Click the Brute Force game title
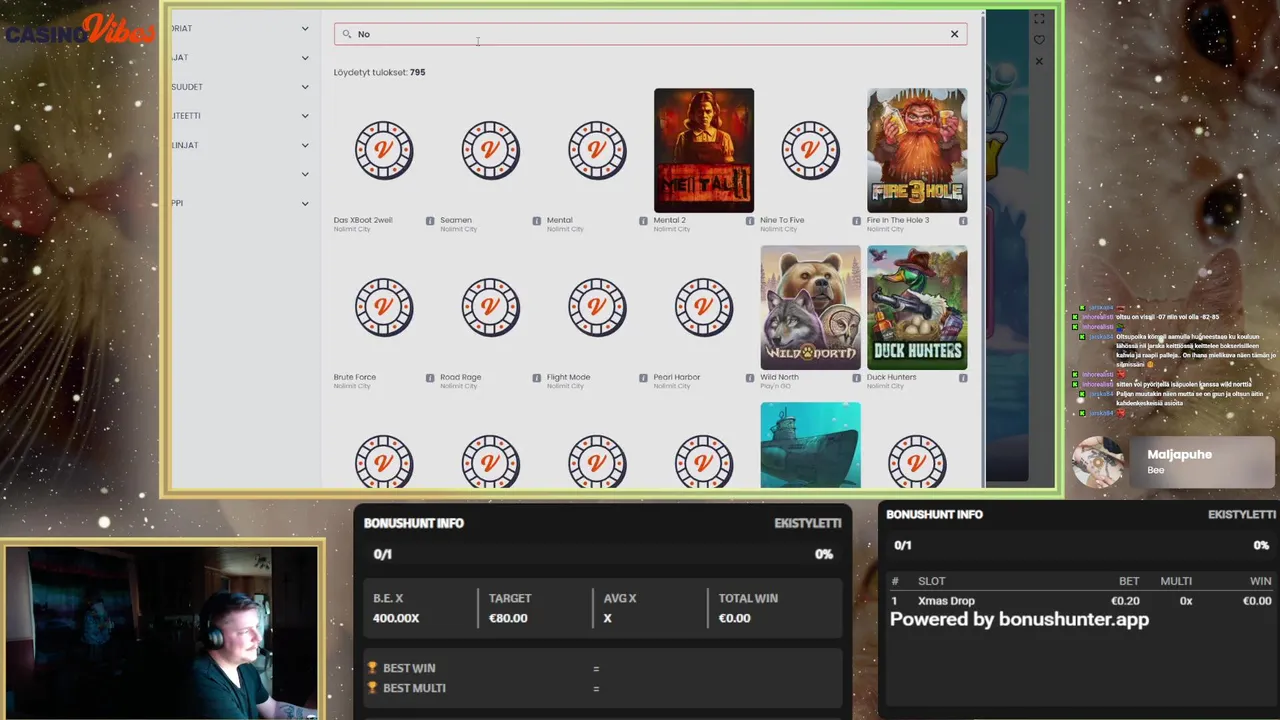1280x720 pixels. (355, 377)
